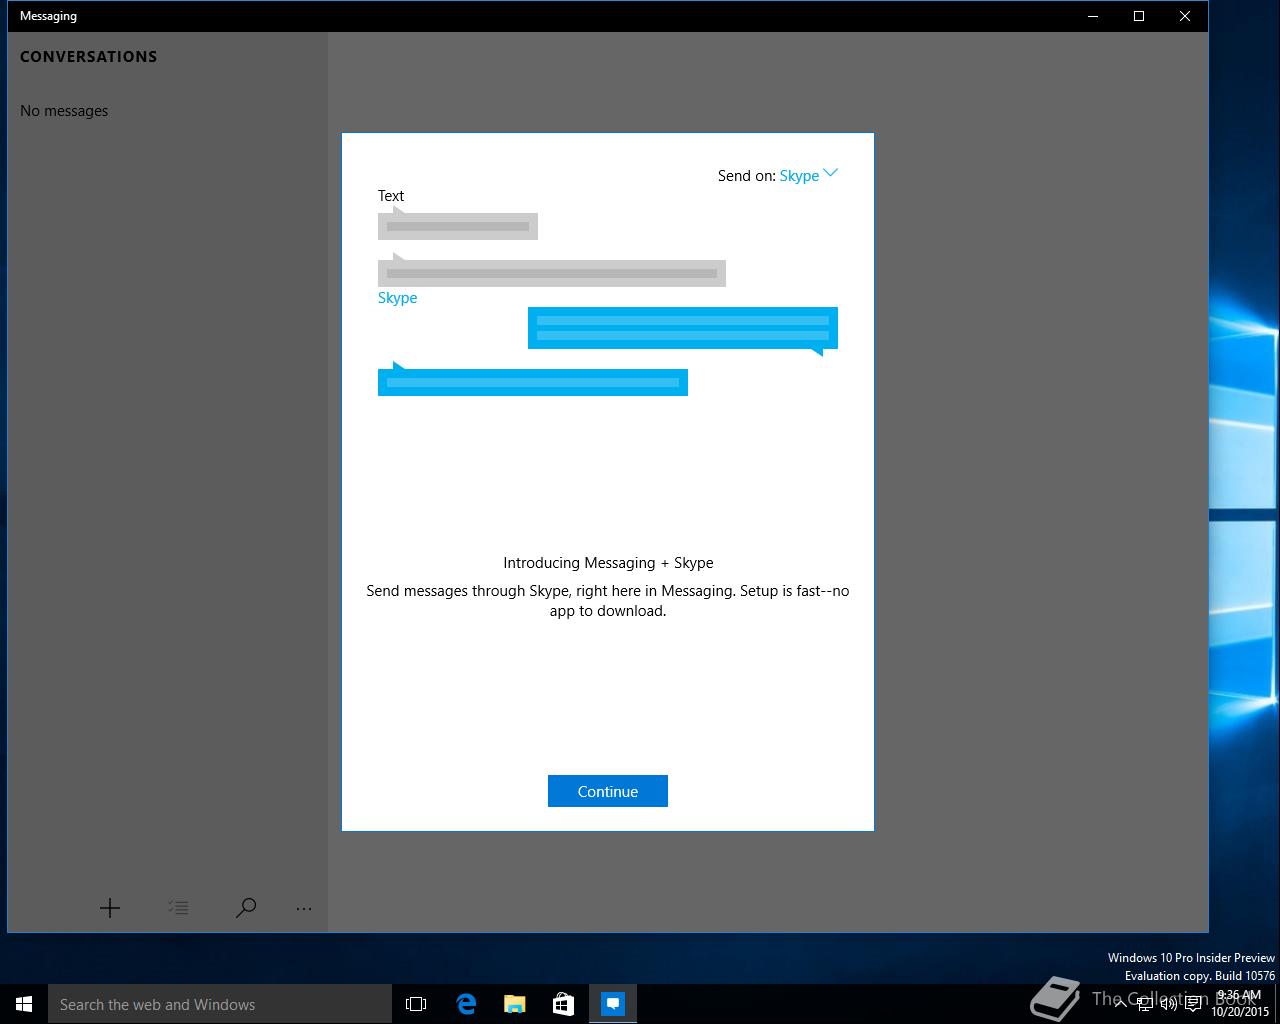Click the Skype link next to Send on
The height and width of the screenshot is (1024, 1280).
pyautogui.click(x=799, y=176)
